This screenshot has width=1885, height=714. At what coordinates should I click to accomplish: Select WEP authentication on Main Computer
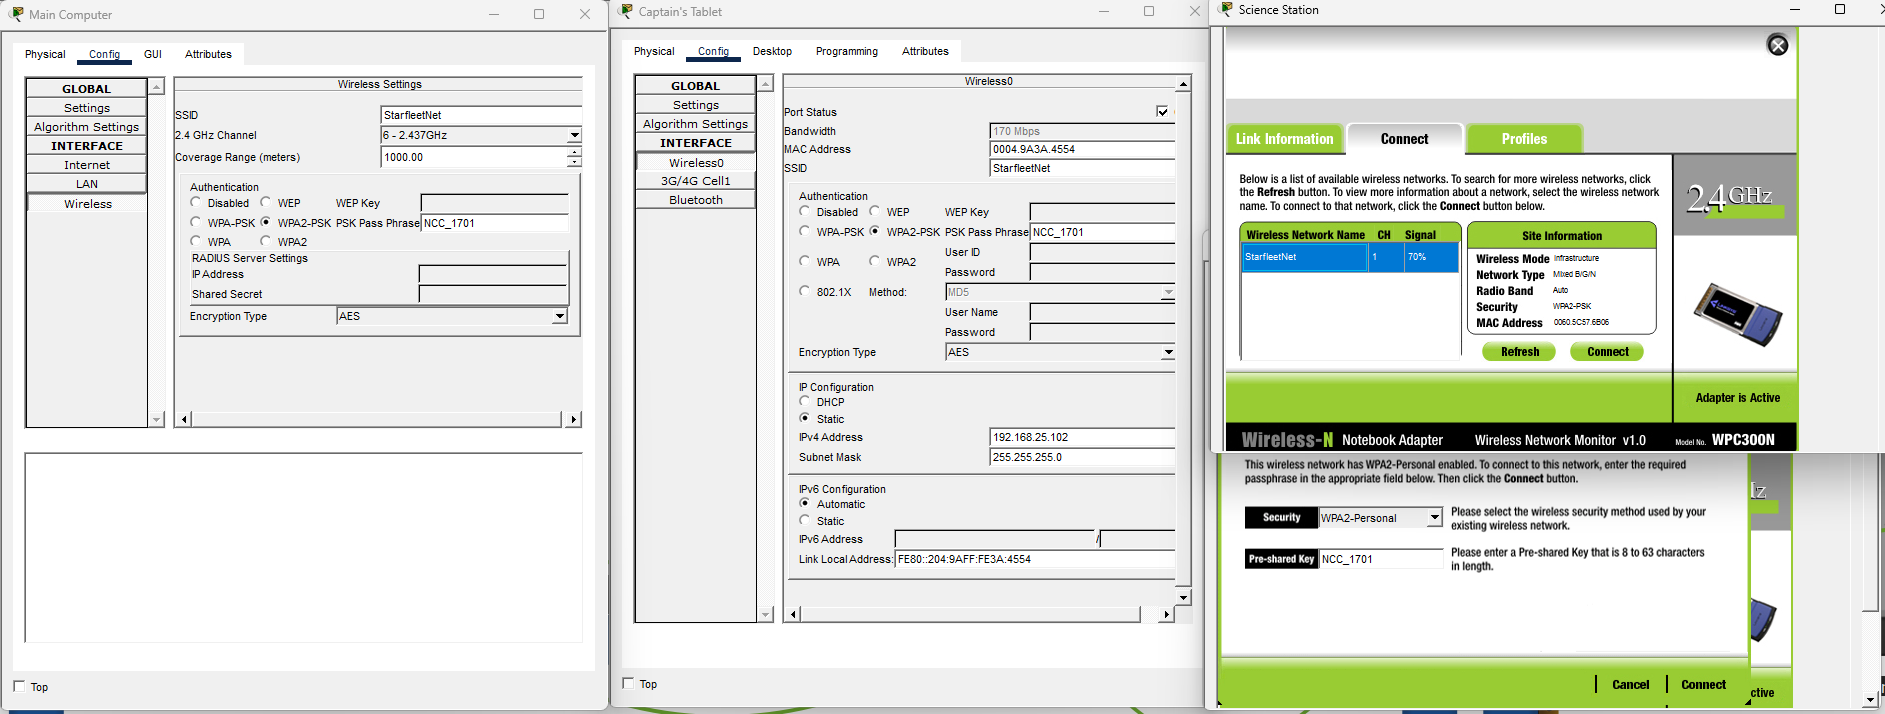tap(266, 202)
